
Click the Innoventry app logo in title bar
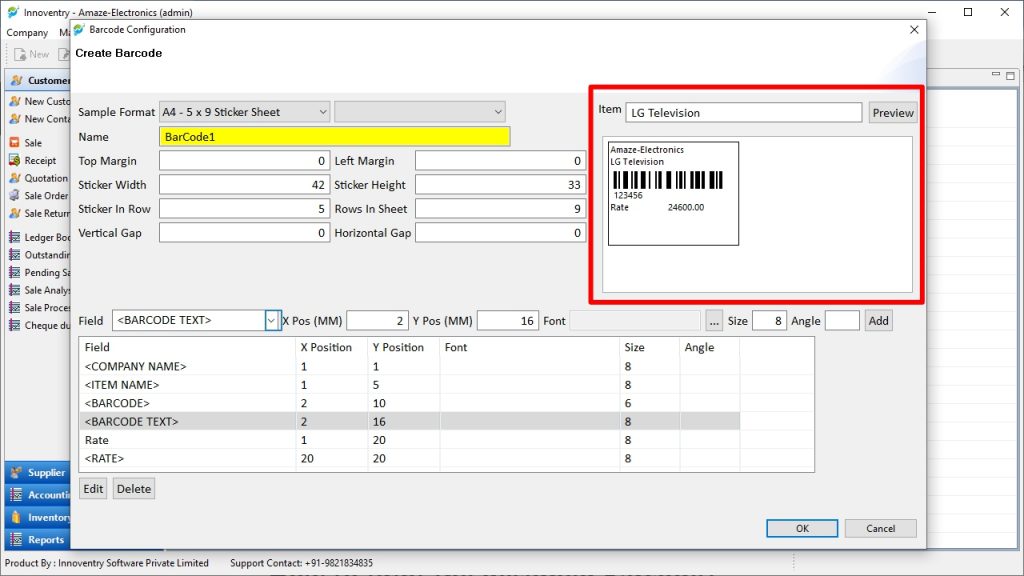point(12,12)
